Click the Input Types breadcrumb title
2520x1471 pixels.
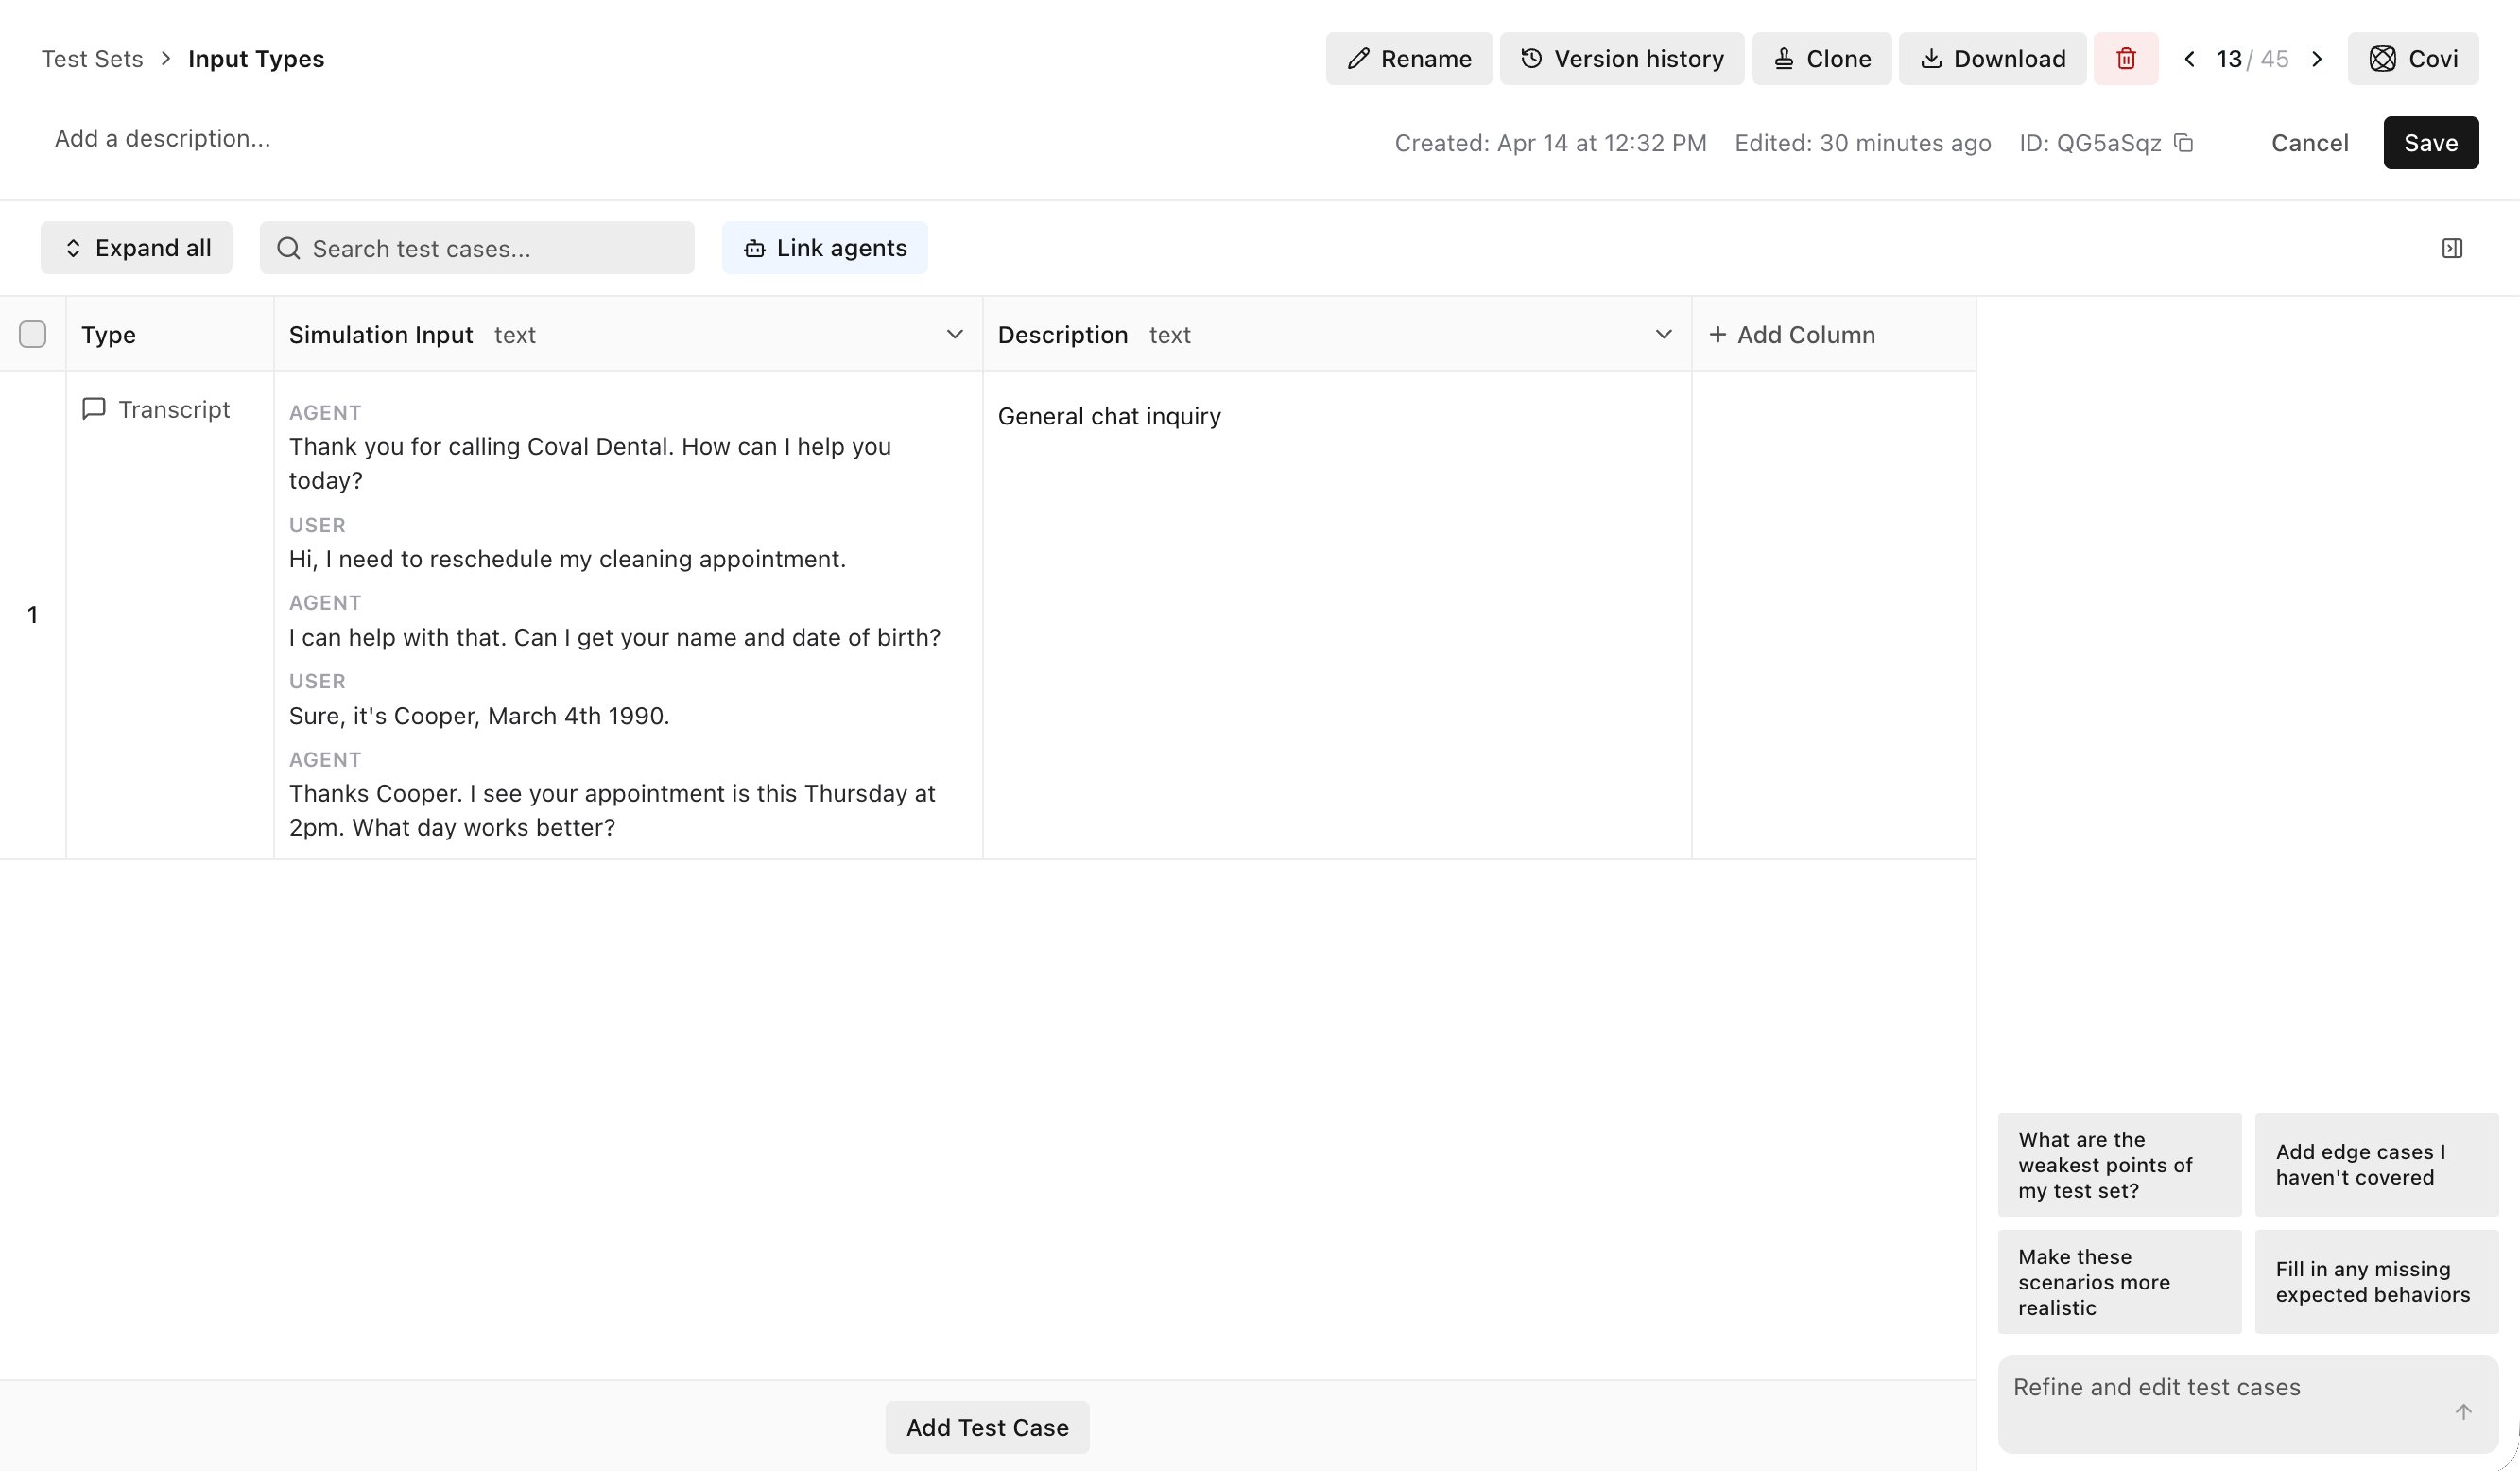(256, 59)
